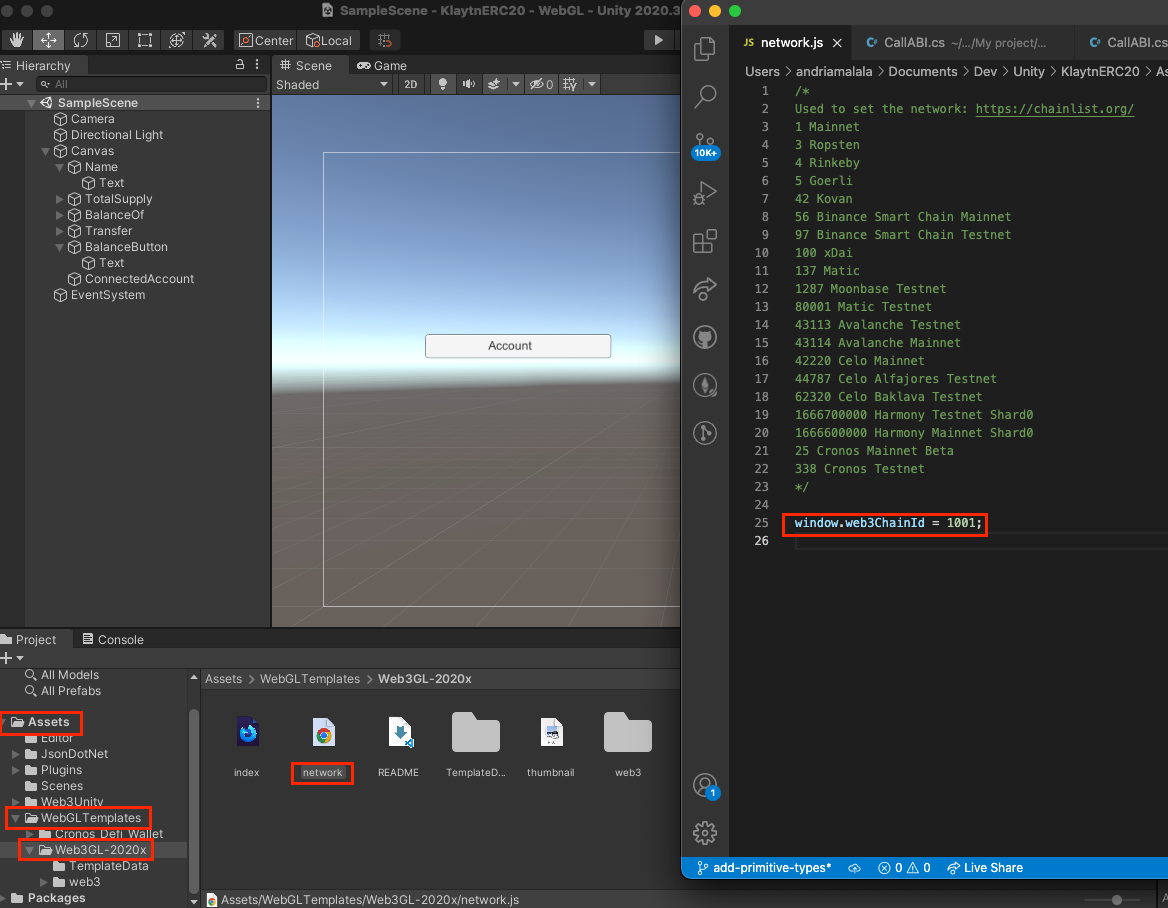Switch to the Scene tab
The height and width of the screenshot is (908, 1168).
(307, 66)
